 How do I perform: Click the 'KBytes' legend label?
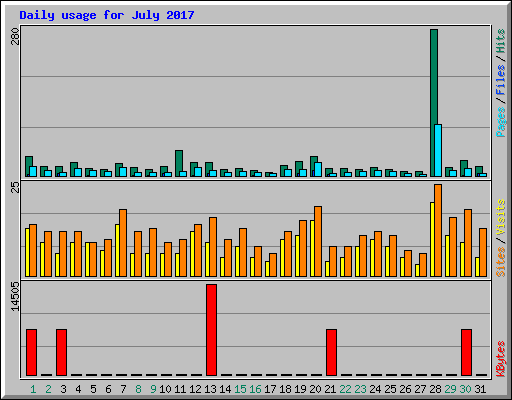(x=501, y=359)
